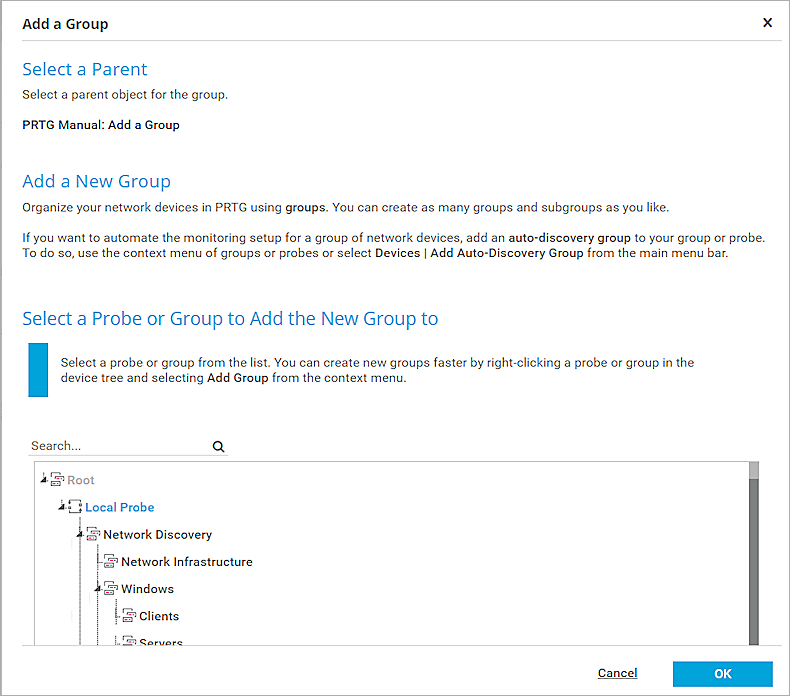
Task: Click into the Search field
Action: click(x=118, y=446)
